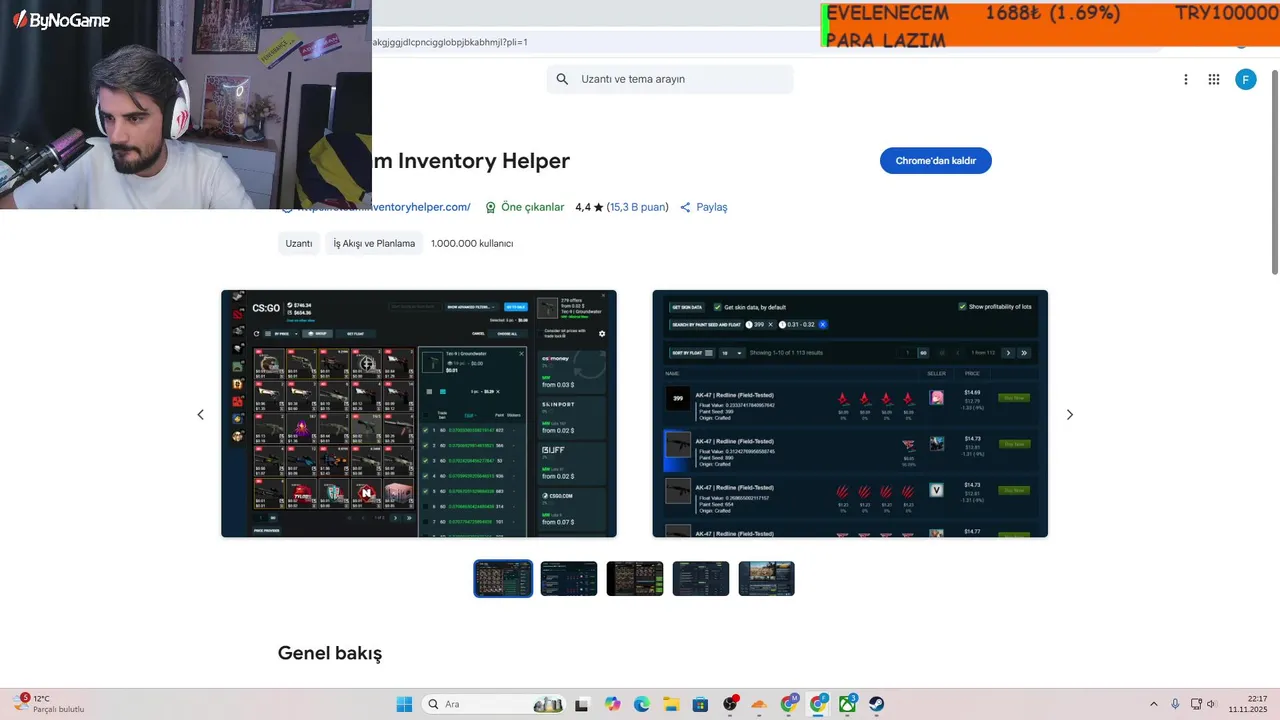Viewport: 1280px width, 720px height.
Task: Launch Copilot from the taskbar
Action: pyautogui.click(x=612, y=704)
